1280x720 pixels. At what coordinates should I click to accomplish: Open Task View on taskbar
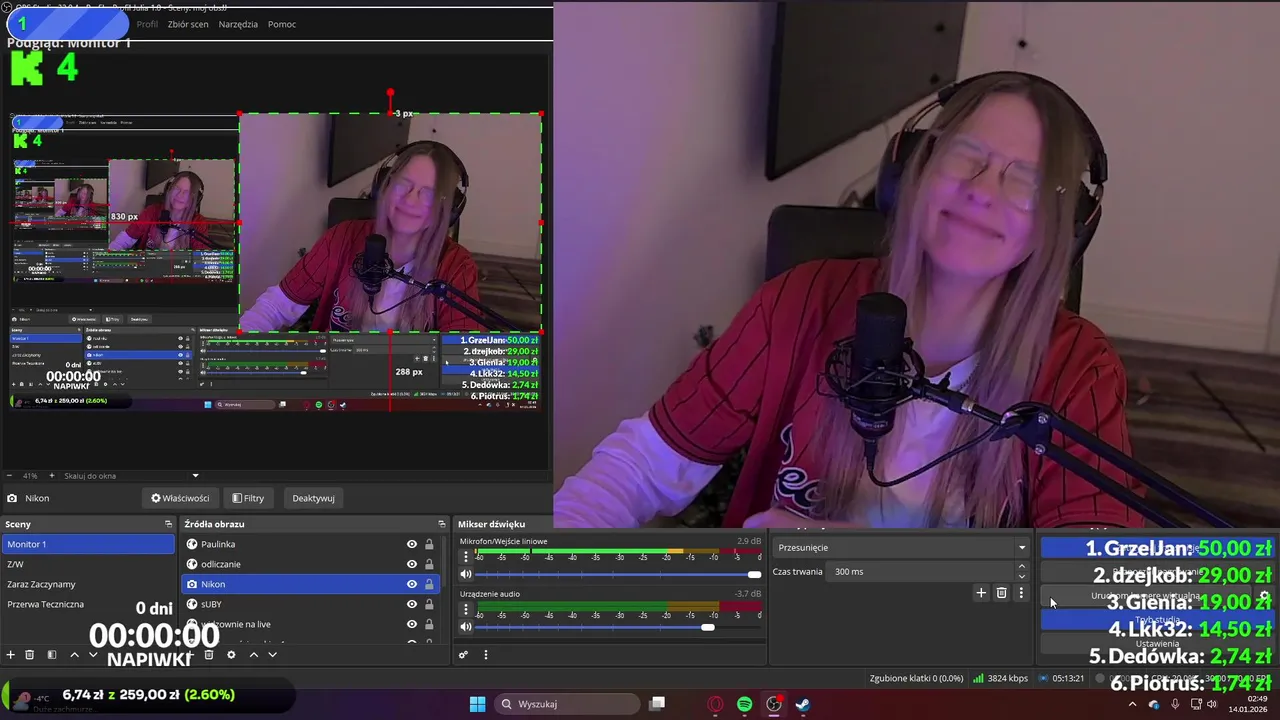click(x=657, y=704)
